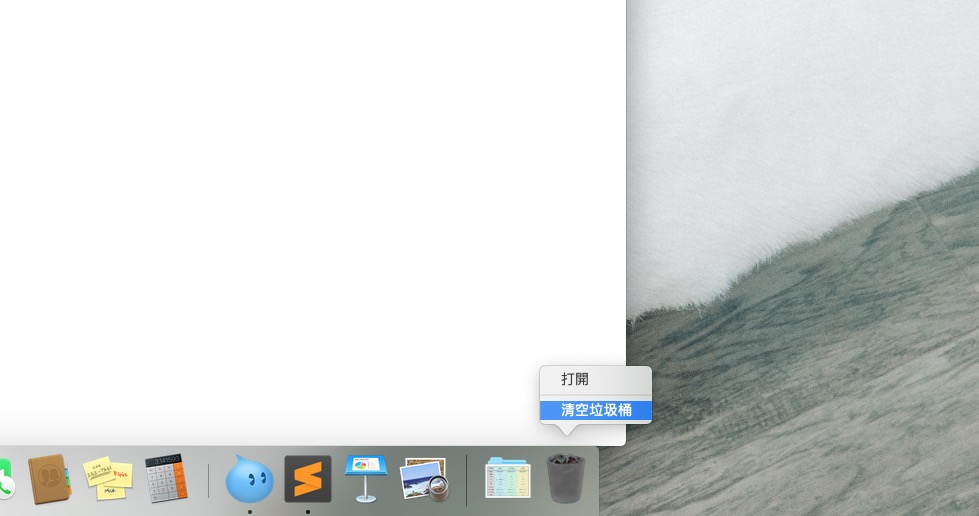This screenshot has width=979, height=516.
Task: Launch Calculator from the Dock
Action: (166, 479)
